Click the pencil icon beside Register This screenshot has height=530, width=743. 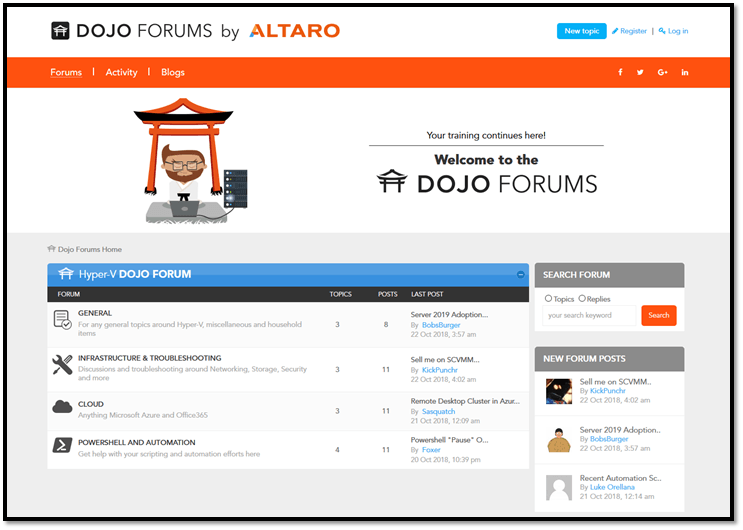tap(615, 31)
